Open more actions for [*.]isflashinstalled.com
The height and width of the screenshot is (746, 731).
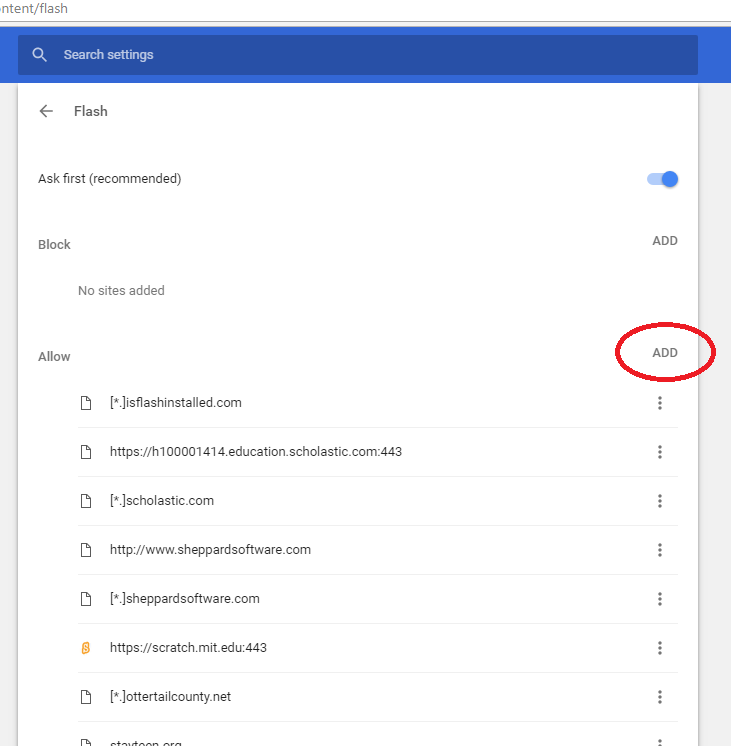click(660, 403)
